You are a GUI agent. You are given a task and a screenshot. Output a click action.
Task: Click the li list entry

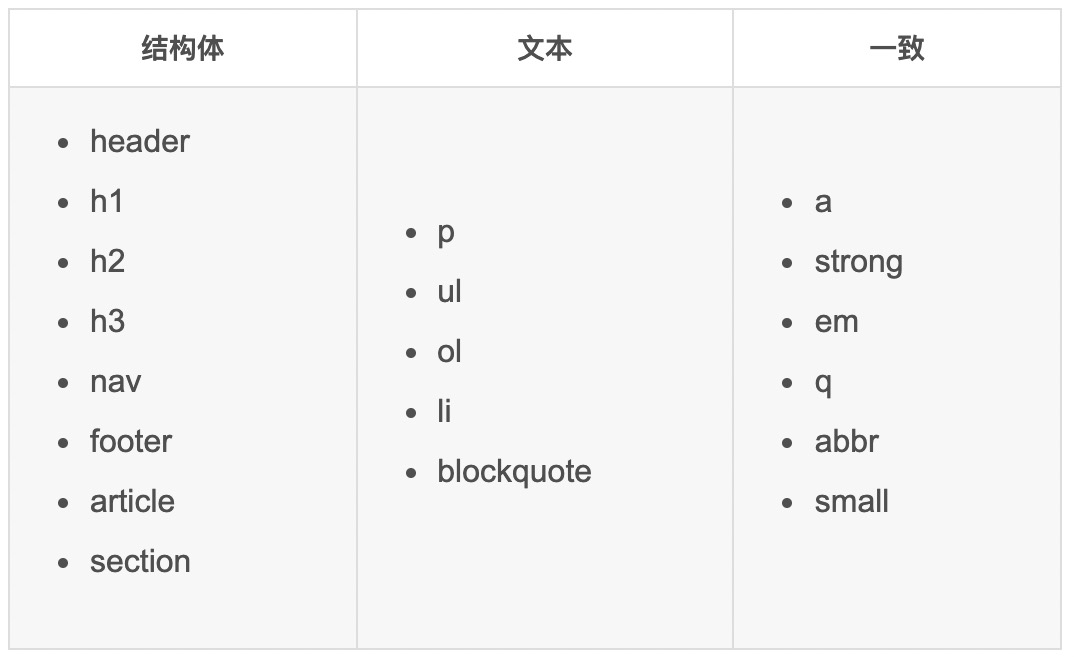(444, 412)
